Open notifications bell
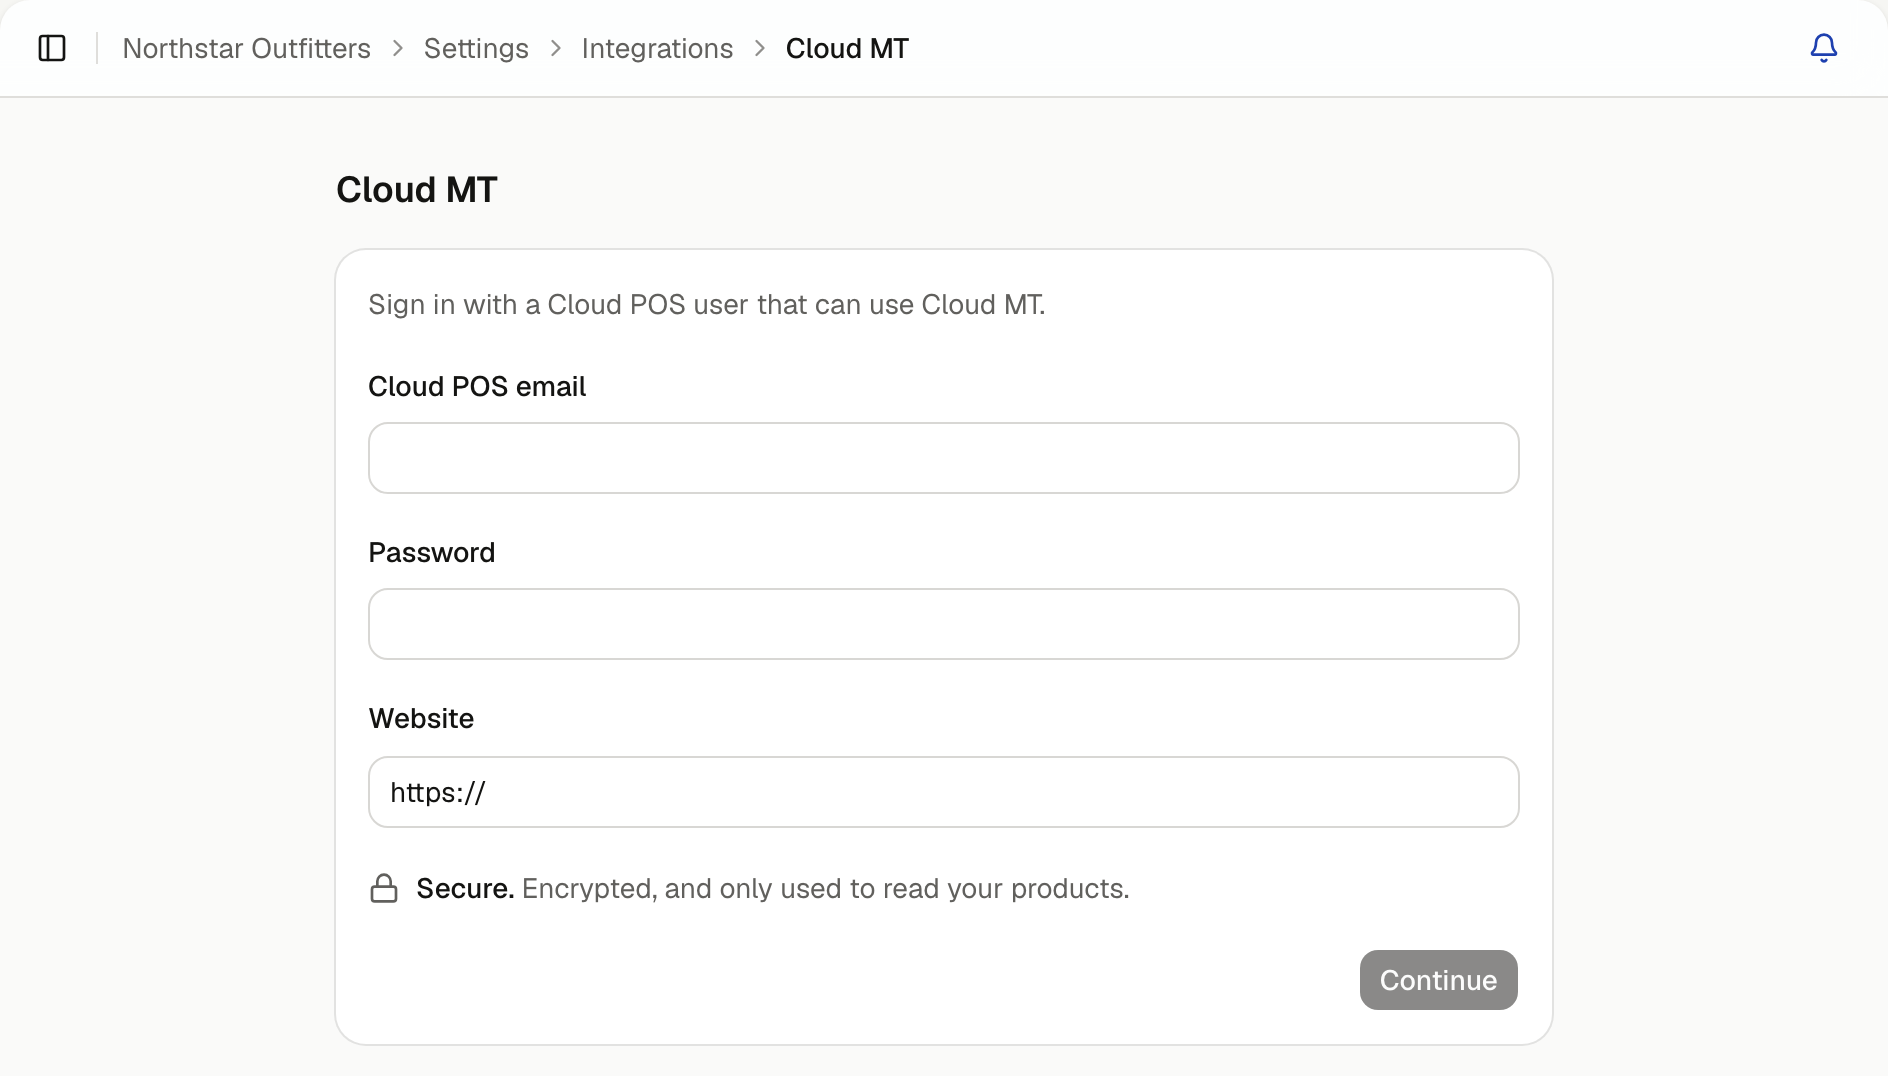The width and height of the screenshot is (1888, 1076). coord(1823,48)
